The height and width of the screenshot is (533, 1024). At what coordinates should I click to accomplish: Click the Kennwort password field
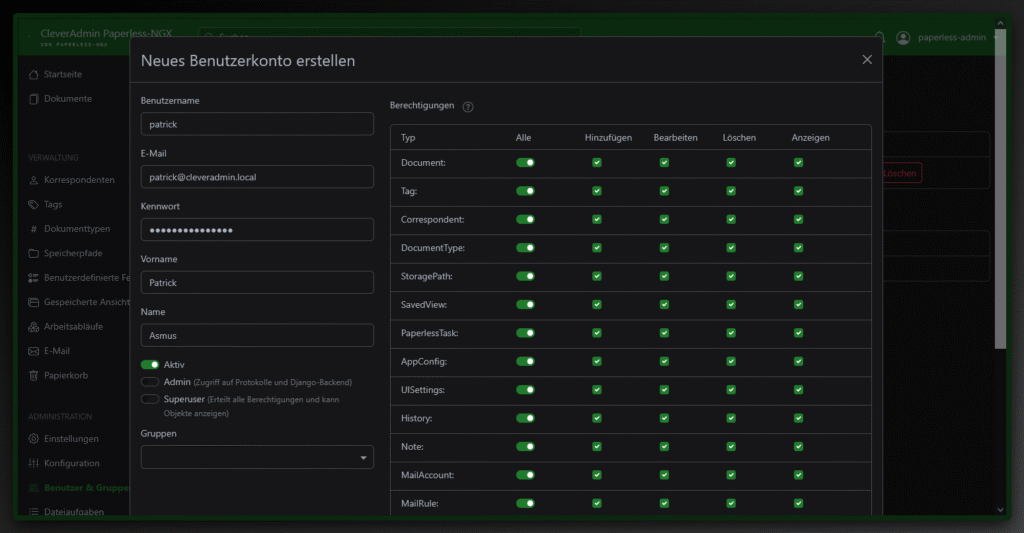coord(257,230)
